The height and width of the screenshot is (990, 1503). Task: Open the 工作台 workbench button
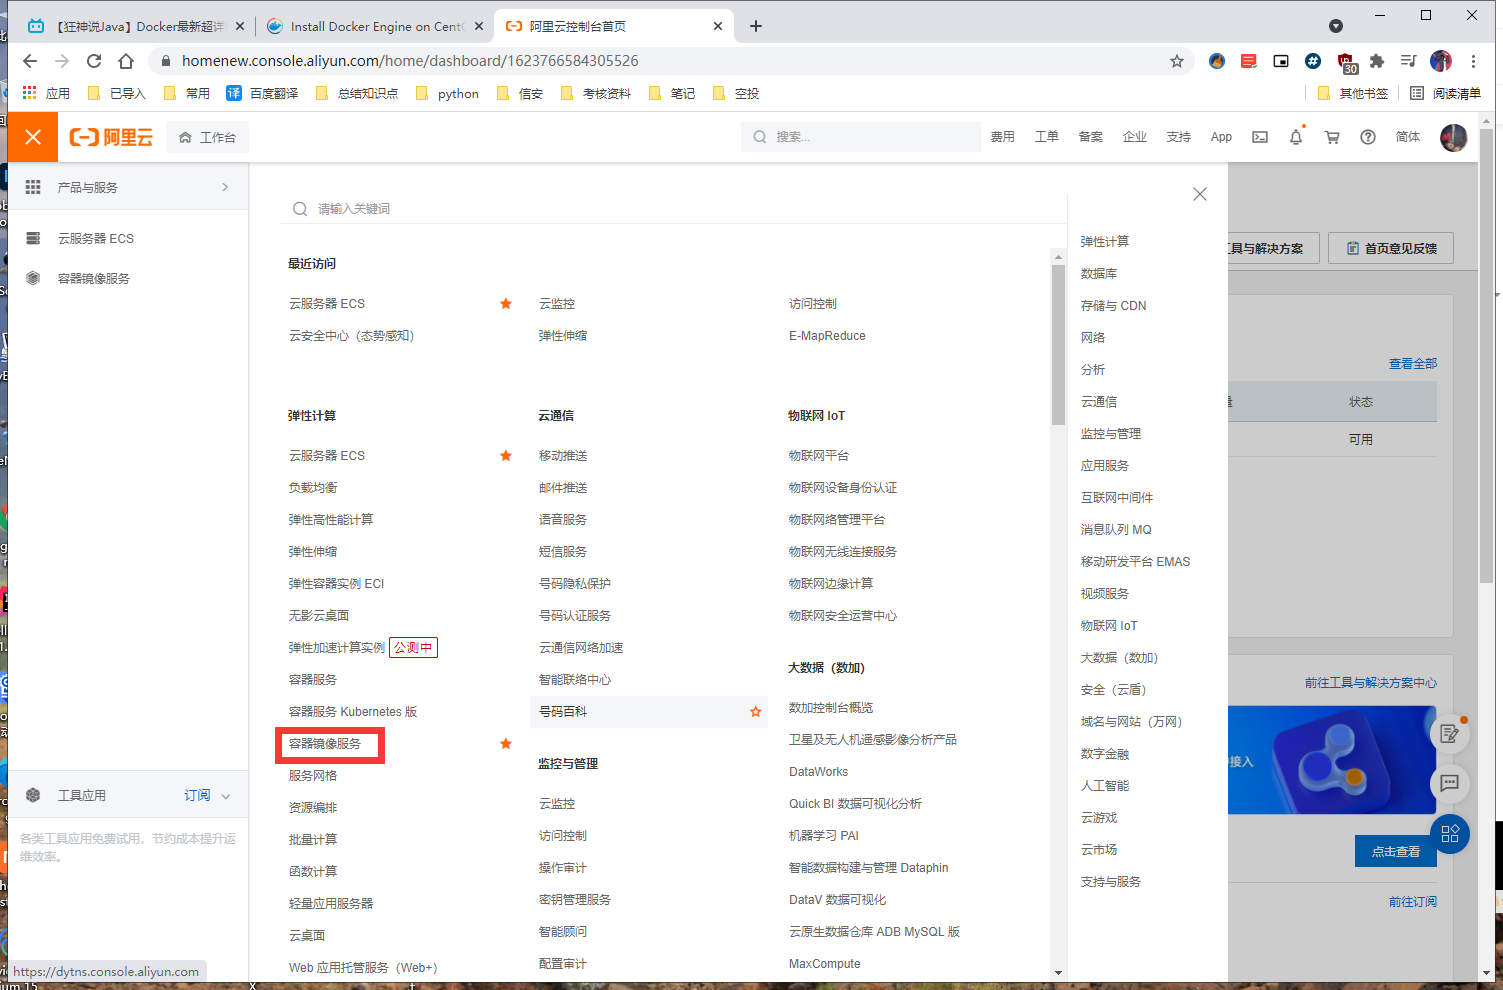(208, 137)
